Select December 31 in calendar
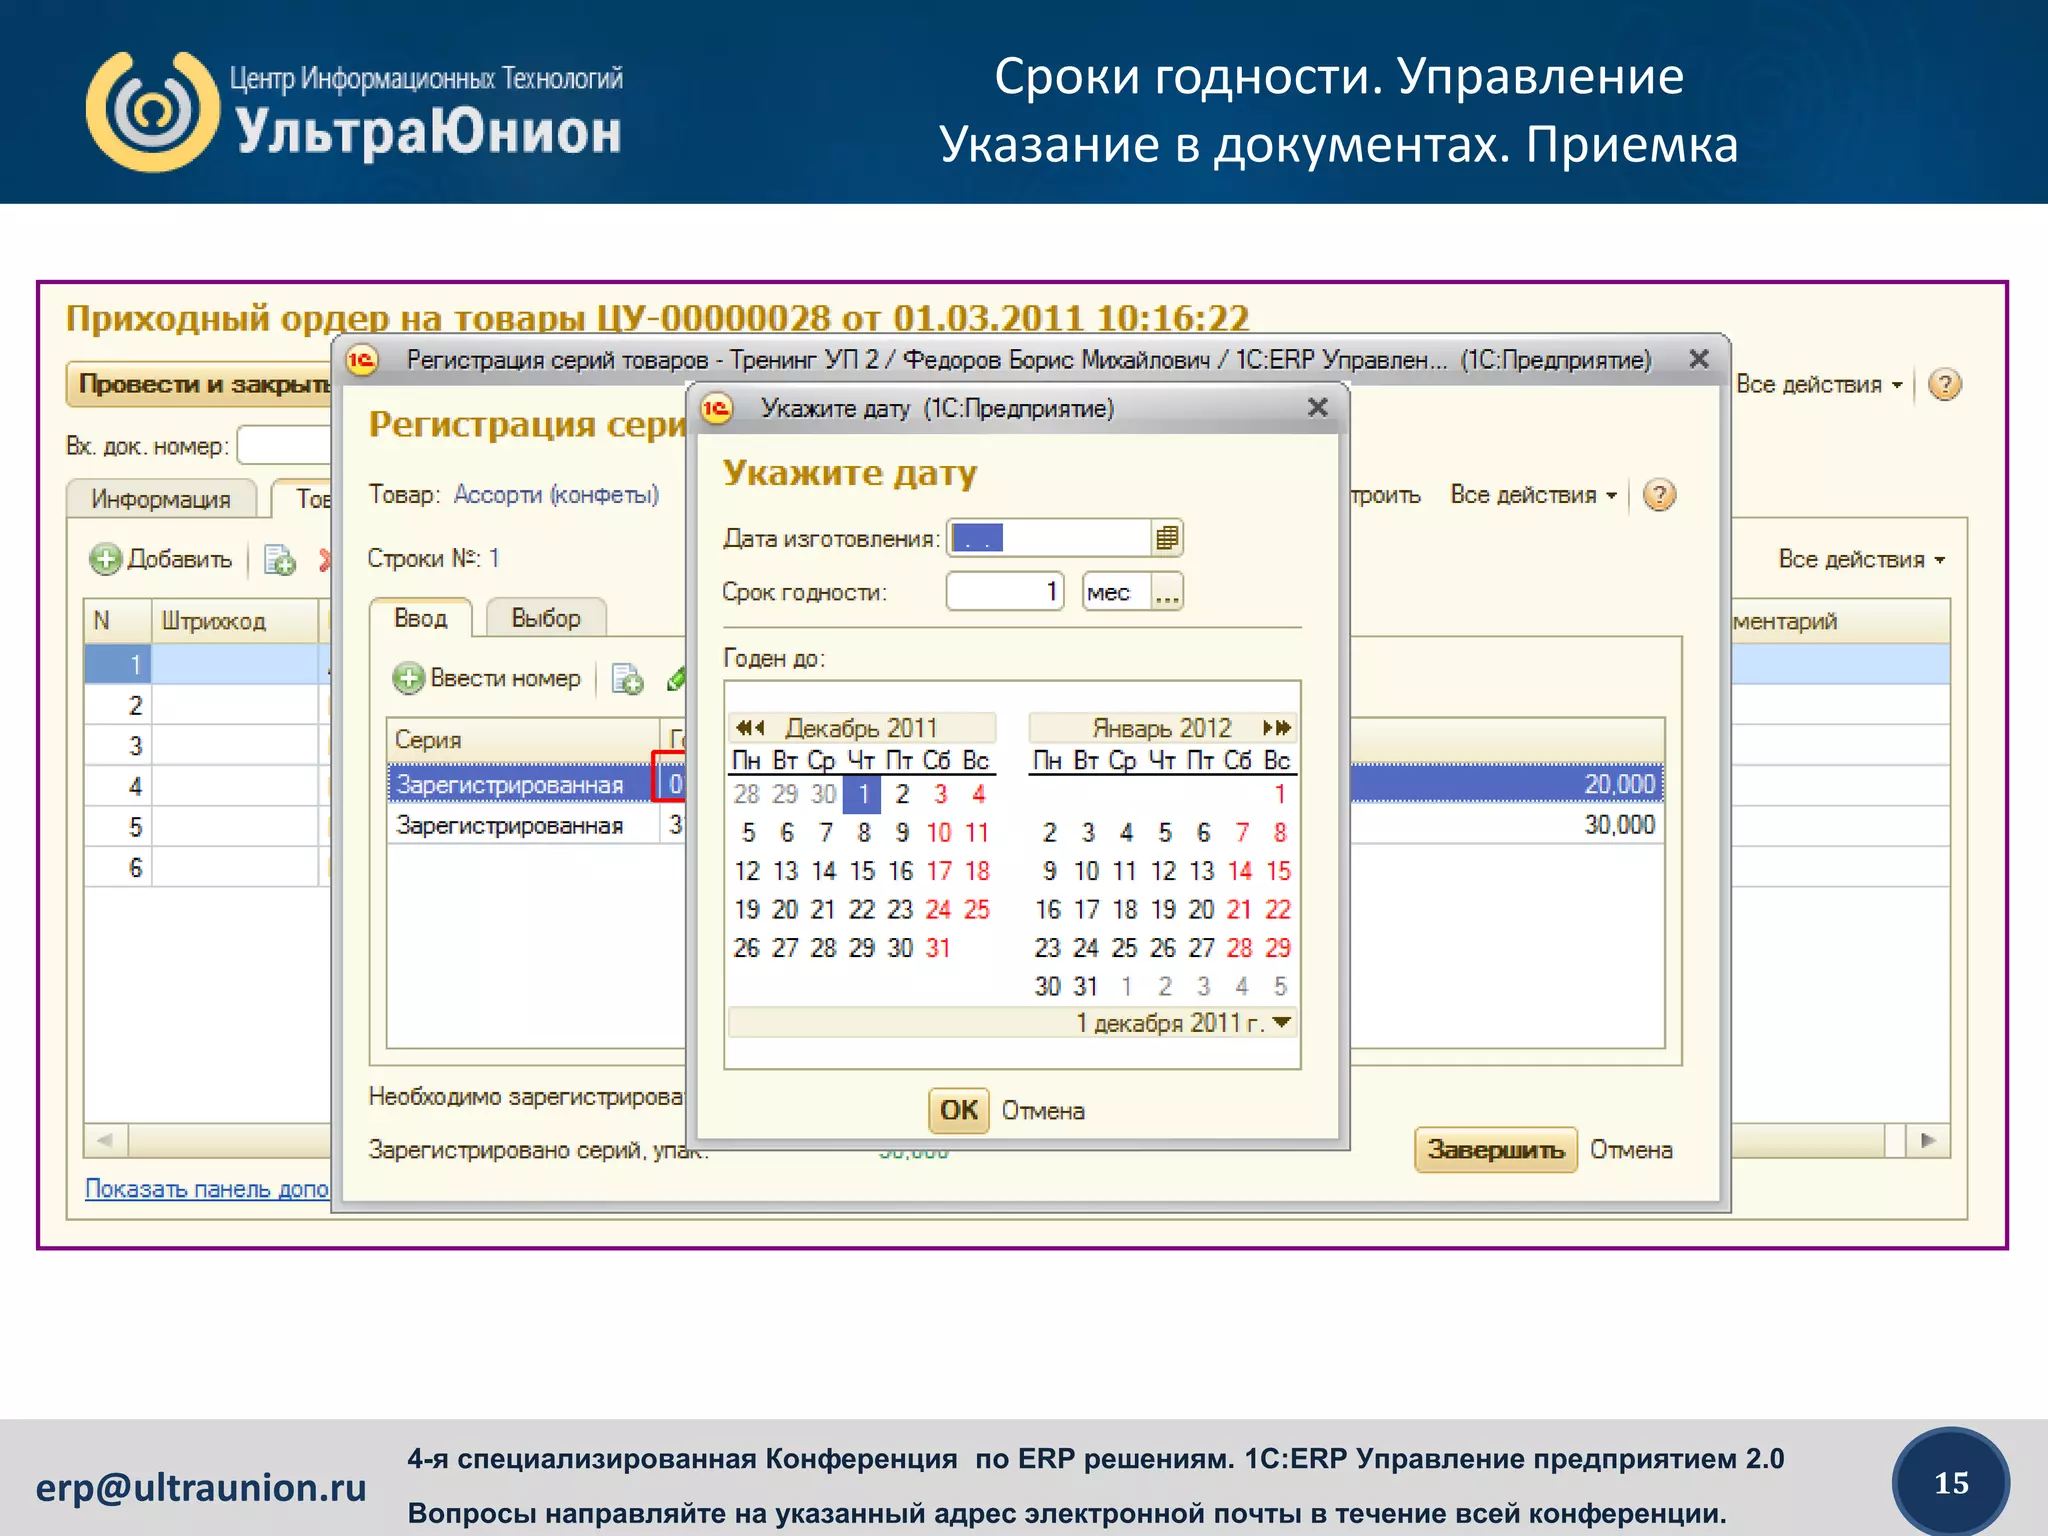Screen dimensions: 2048x1536 click(937, 948)
